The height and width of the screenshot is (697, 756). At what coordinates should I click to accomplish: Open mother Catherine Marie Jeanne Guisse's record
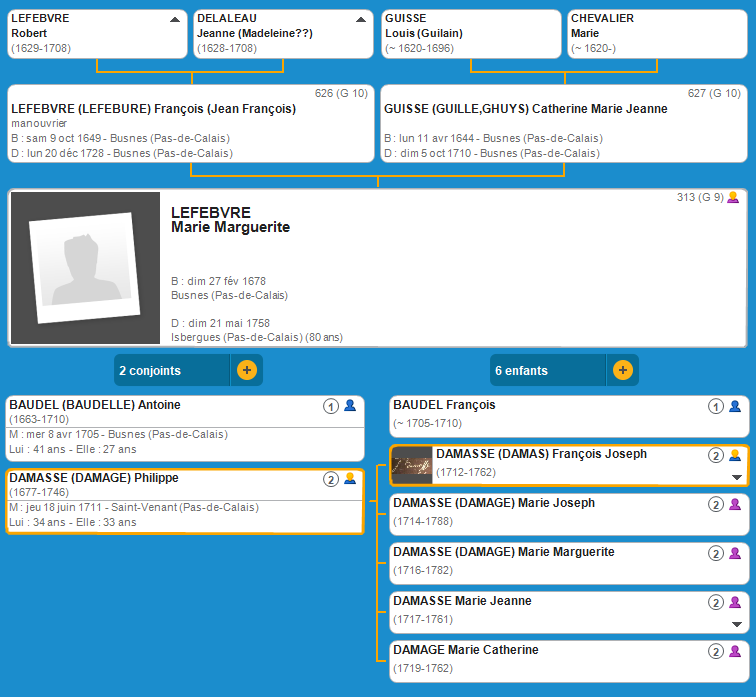564,123
